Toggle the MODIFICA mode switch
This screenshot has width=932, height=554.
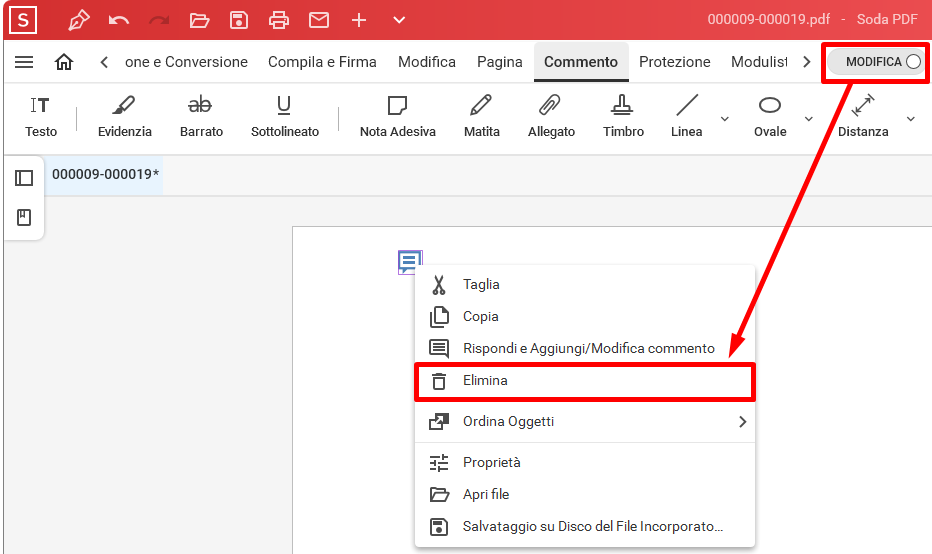876,62
